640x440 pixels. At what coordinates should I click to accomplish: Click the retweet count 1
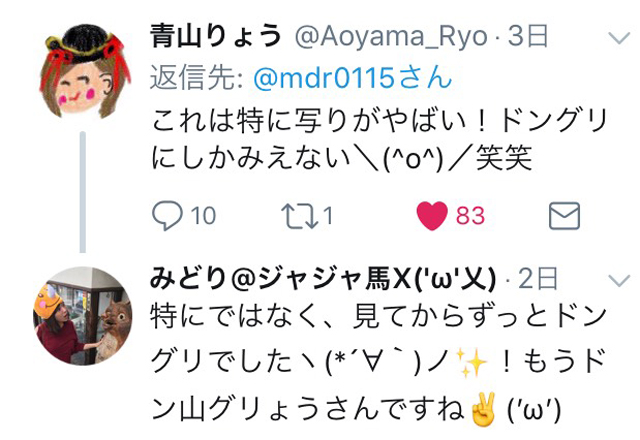tap(328, 216)
